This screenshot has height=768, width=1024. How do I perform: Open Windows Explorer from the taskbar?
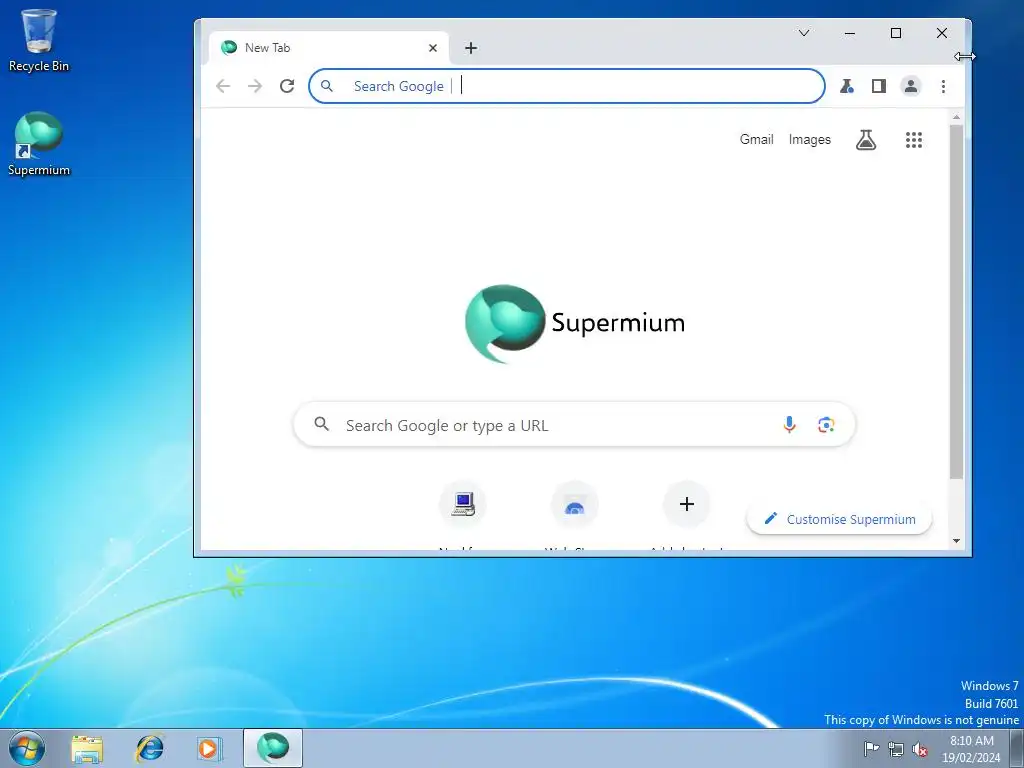[87, 748]
